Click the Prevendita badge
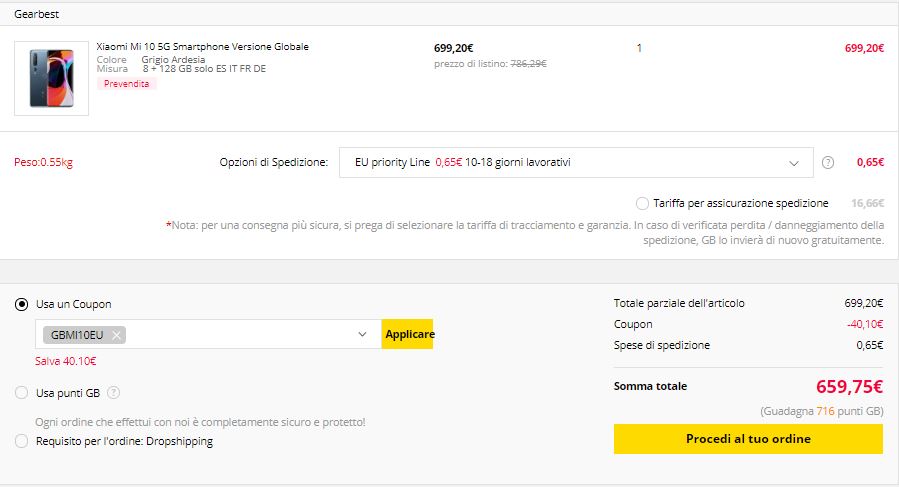The image size is (899, 487). [x=126, y=84]
